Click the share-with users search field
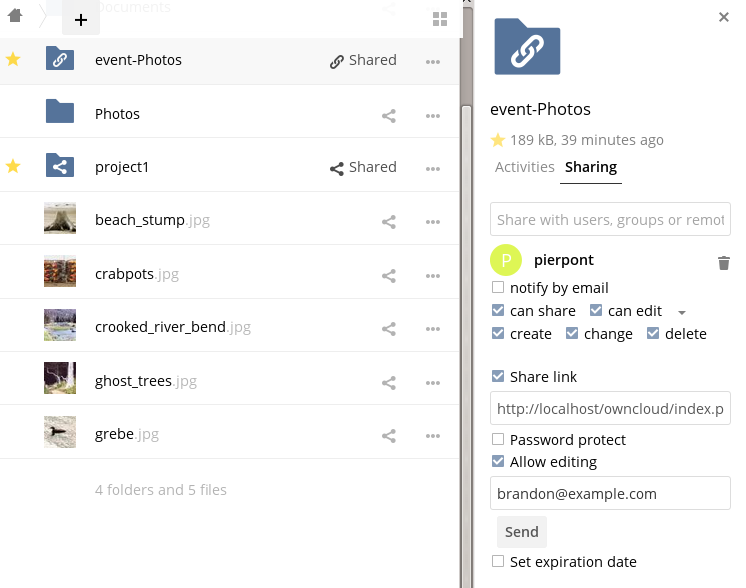This screenshot has height=588, width=746. pos(610,220)
